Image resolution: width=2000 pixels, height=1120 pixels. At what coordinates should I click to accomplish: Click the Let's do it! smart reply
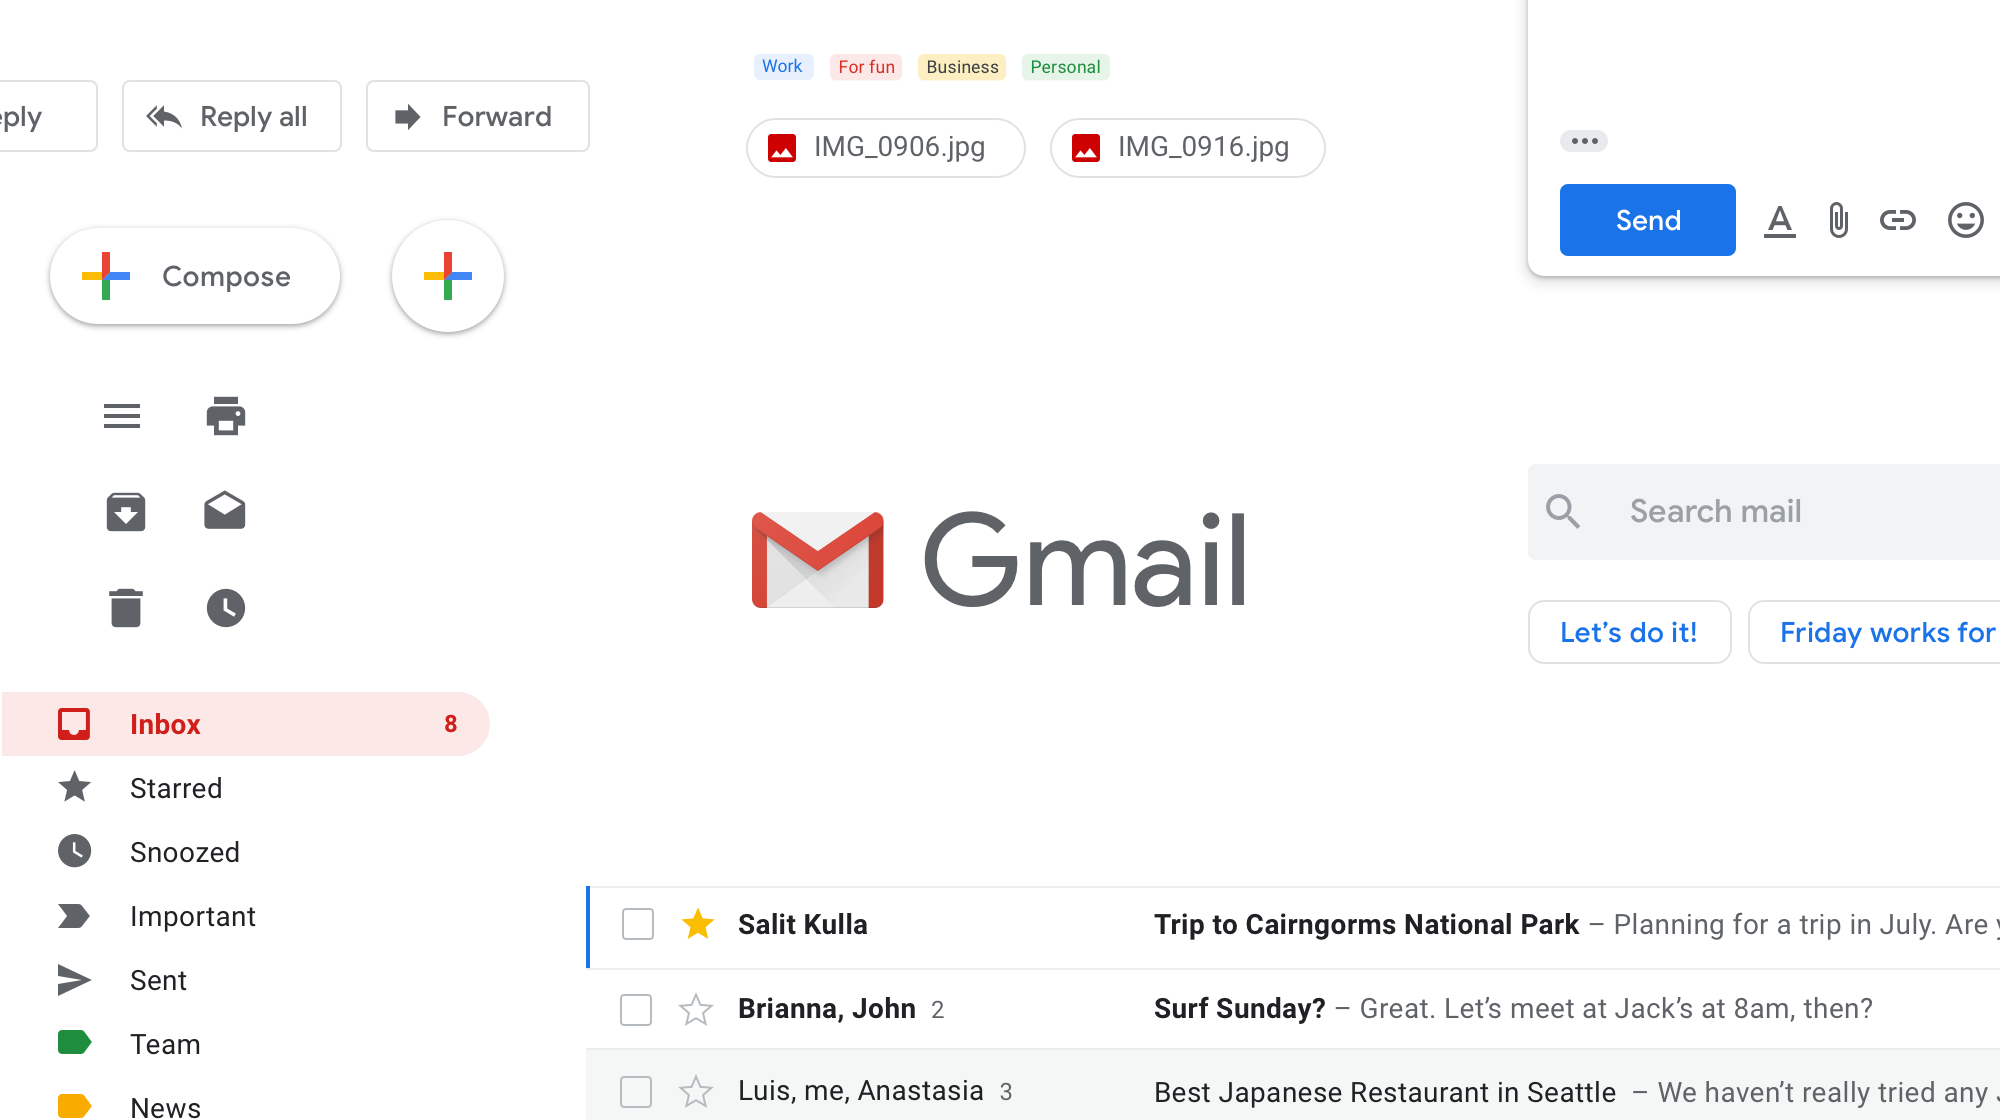tap(1628, 631)
